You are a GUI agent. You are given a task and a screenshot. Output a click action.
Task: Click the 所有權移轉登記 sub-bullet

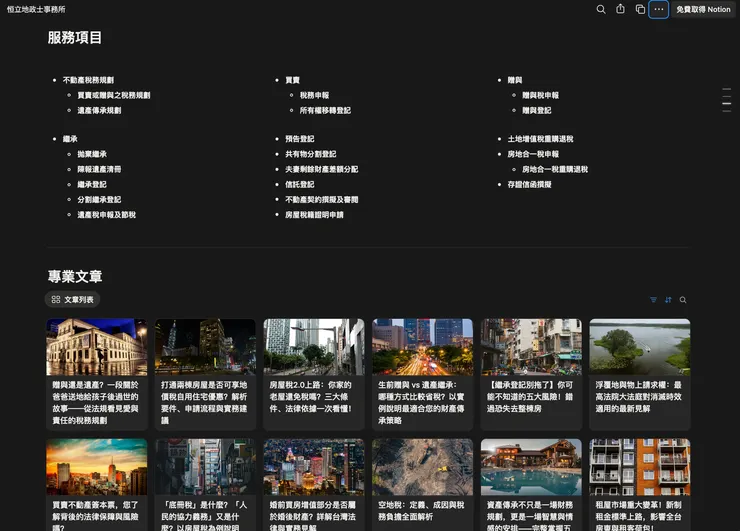point(325,110)
